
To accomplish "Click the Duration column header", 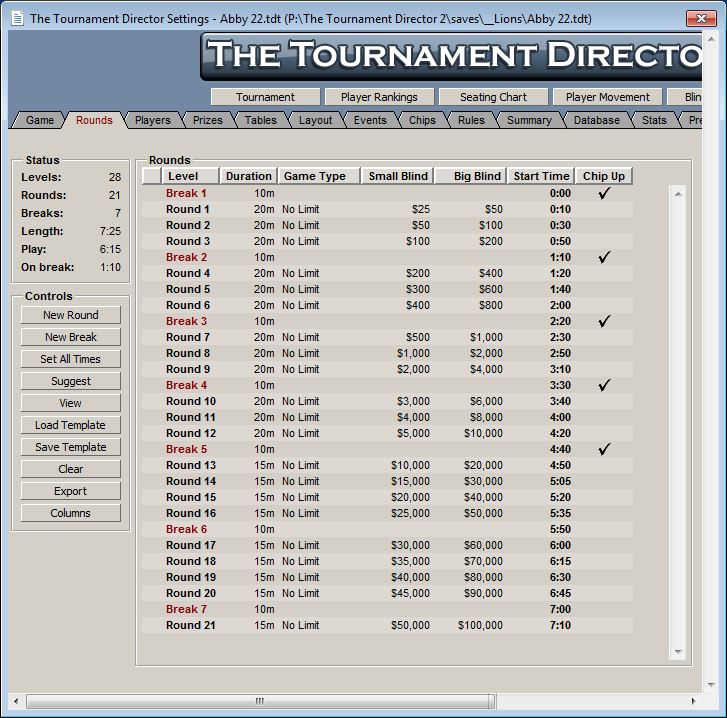I will pyautogui.click(x=249, y=176).
